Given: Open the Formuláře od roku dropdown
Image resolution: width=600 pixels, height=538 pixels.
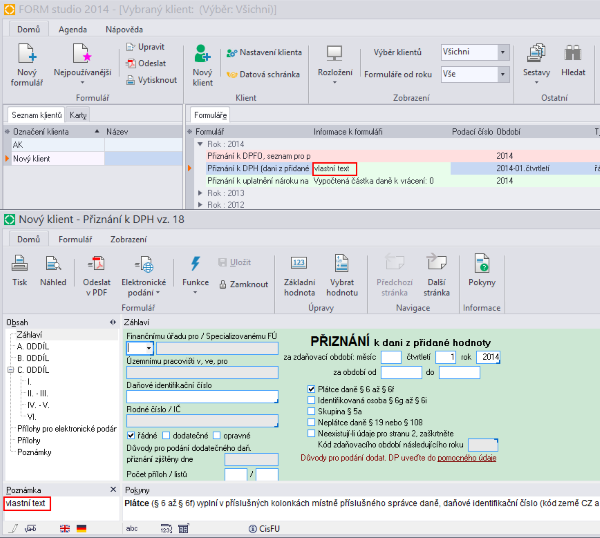Looking at the screenshot, I should pos(503,74).
